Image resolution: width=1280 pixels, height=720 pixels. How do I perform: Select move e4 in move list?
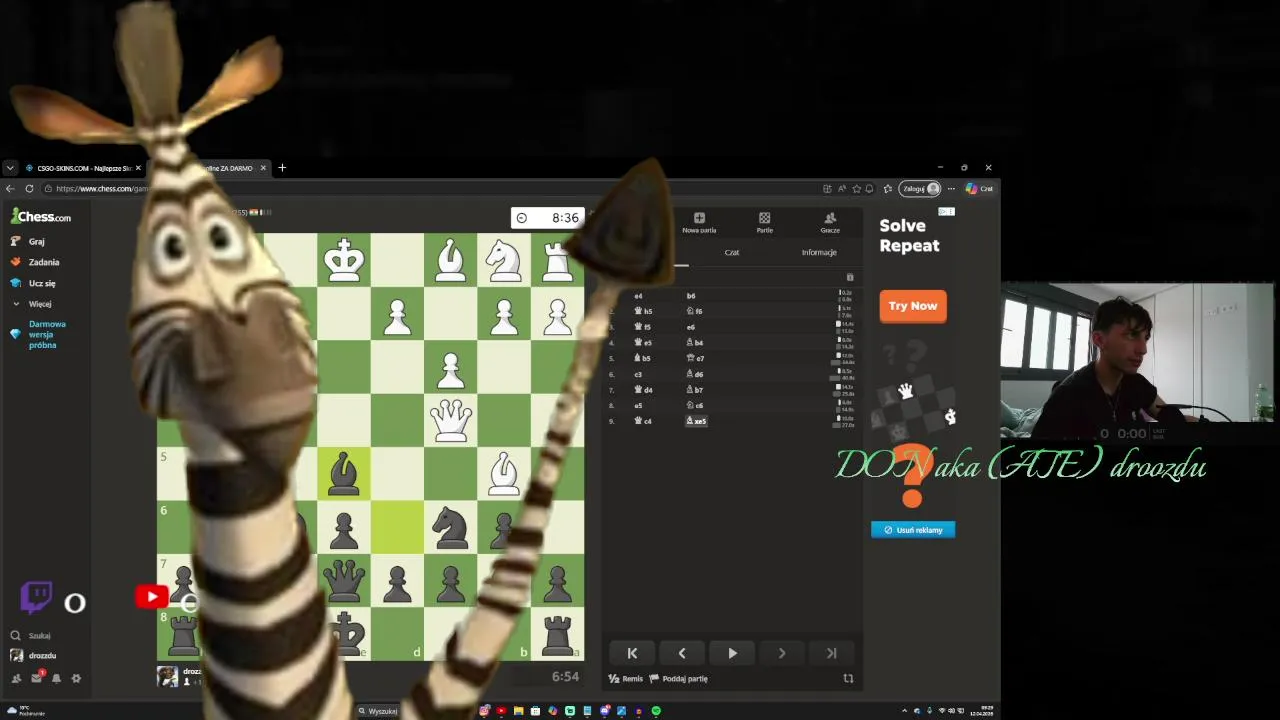tap(638, 296)
